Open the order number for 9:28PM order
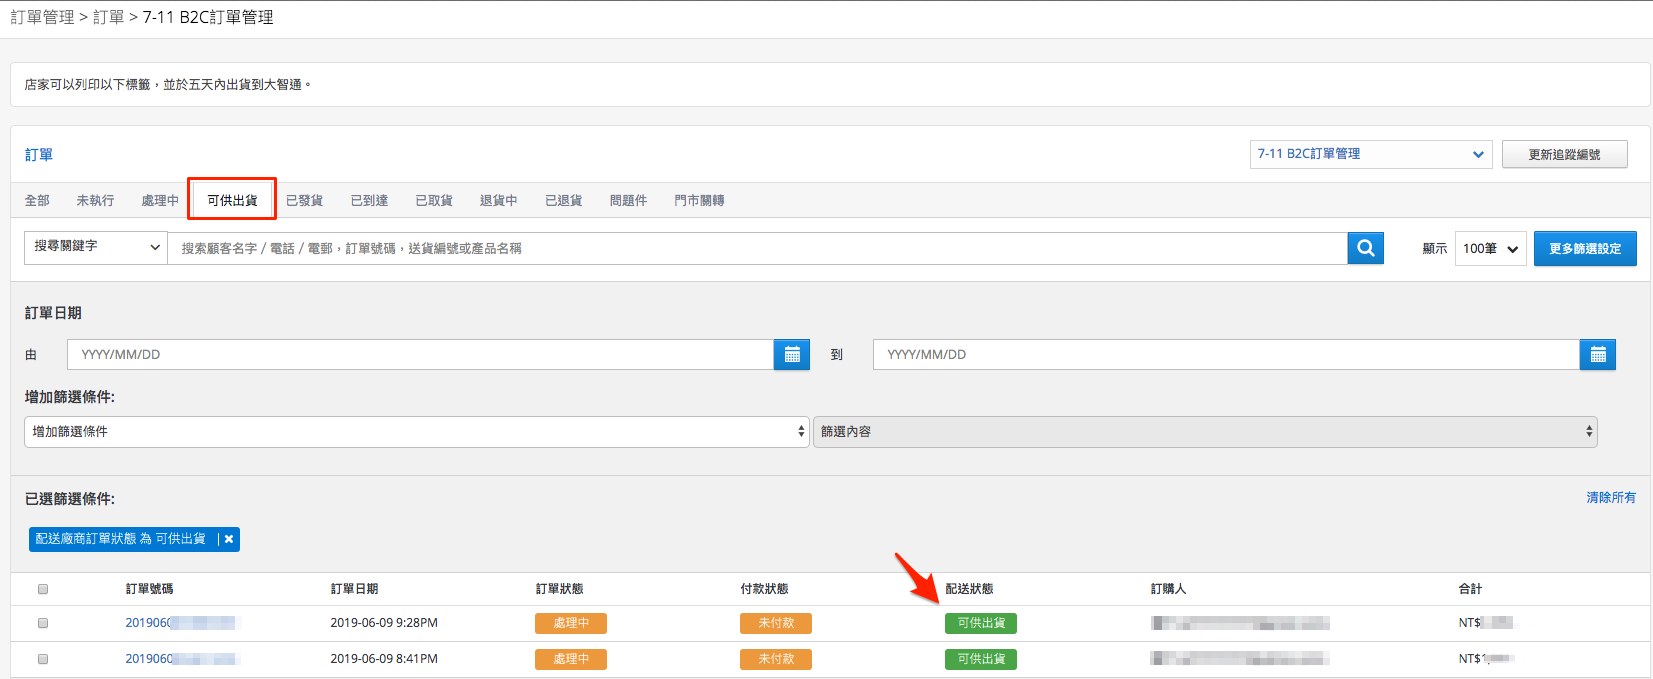The image size is (1653, 679). click(x=181, y=623)
